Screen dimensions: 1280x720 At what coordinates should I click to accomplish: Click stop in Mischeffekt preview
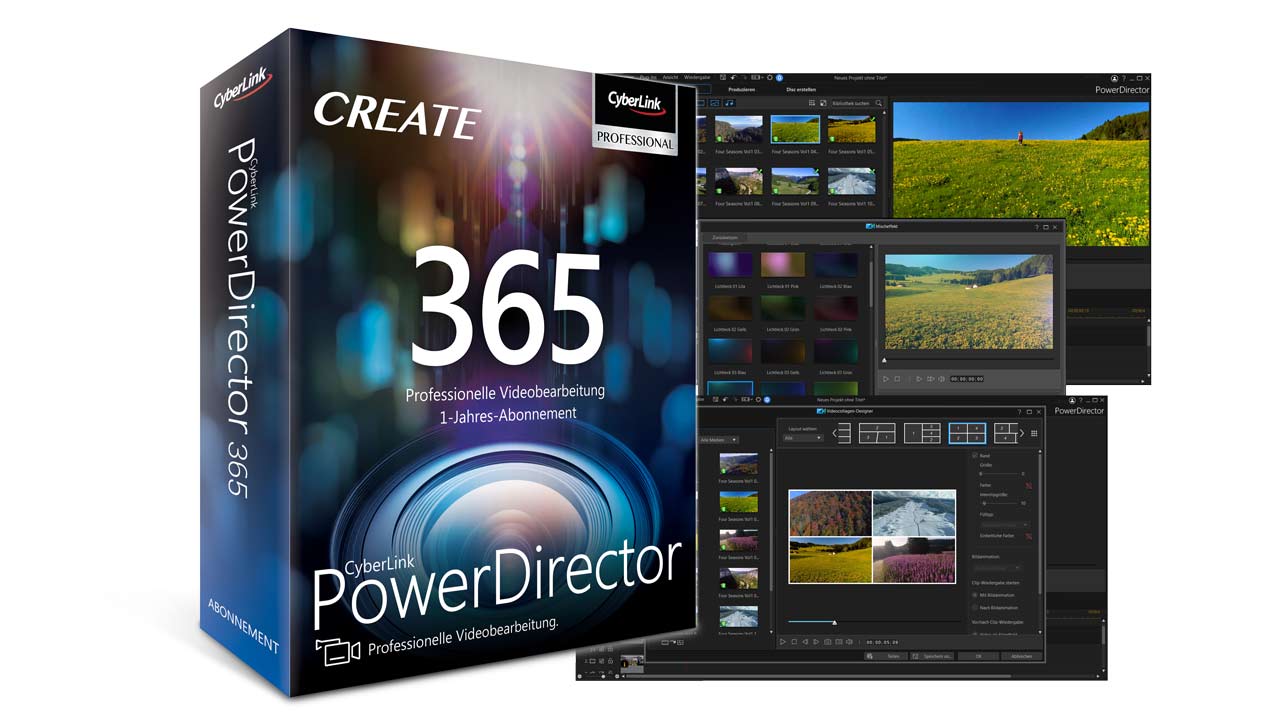(x=897, y=379)
